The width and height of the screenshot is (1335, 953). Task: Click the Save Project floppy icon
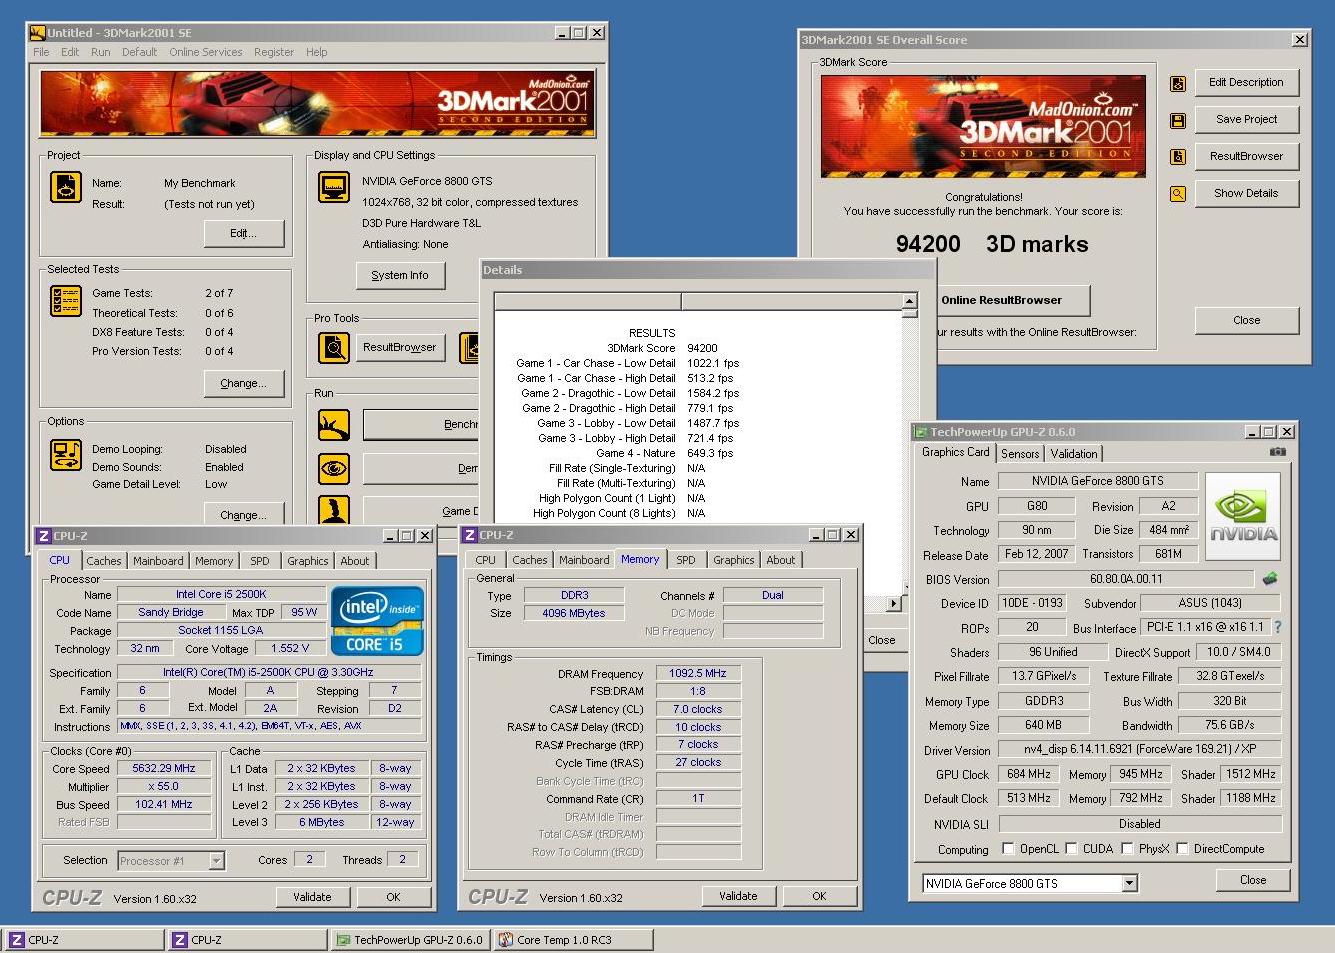point(1178,121)
